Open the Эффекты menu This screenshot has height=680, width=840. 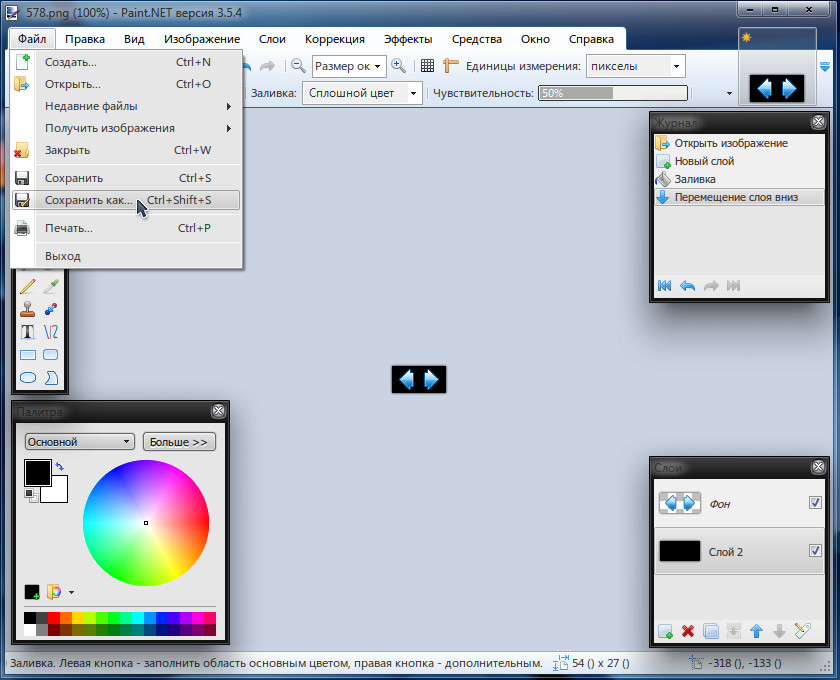coord(408,39)
